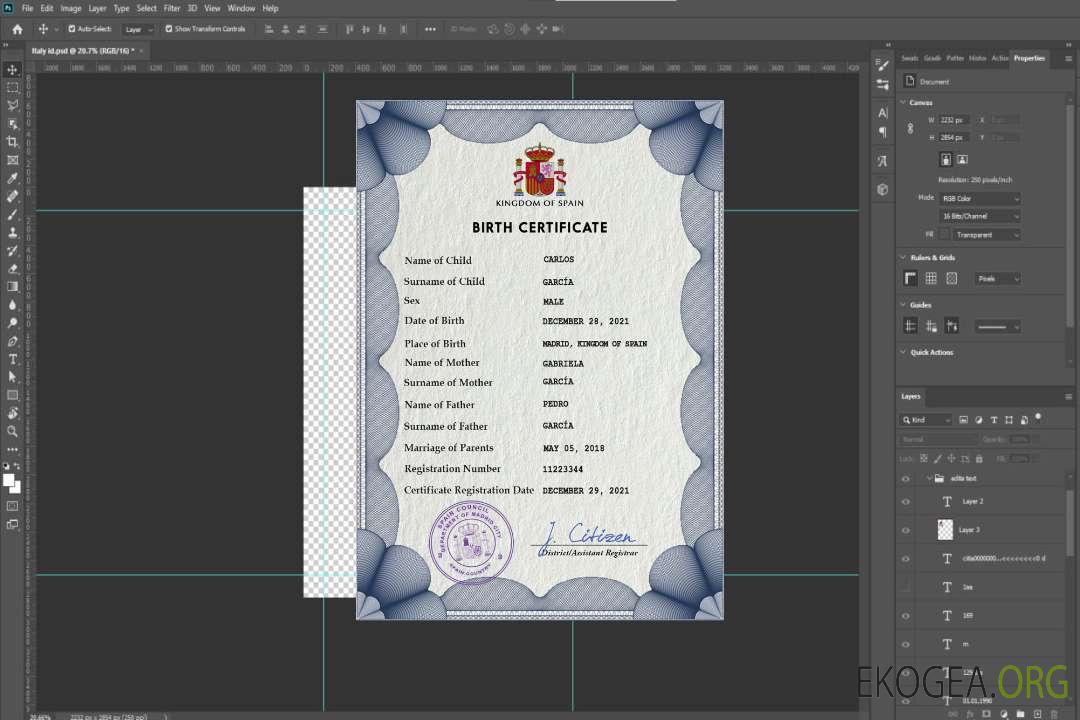Select the Dodge tool
This screenshot has width=1080, height=720.
click(x=12, y=322)
